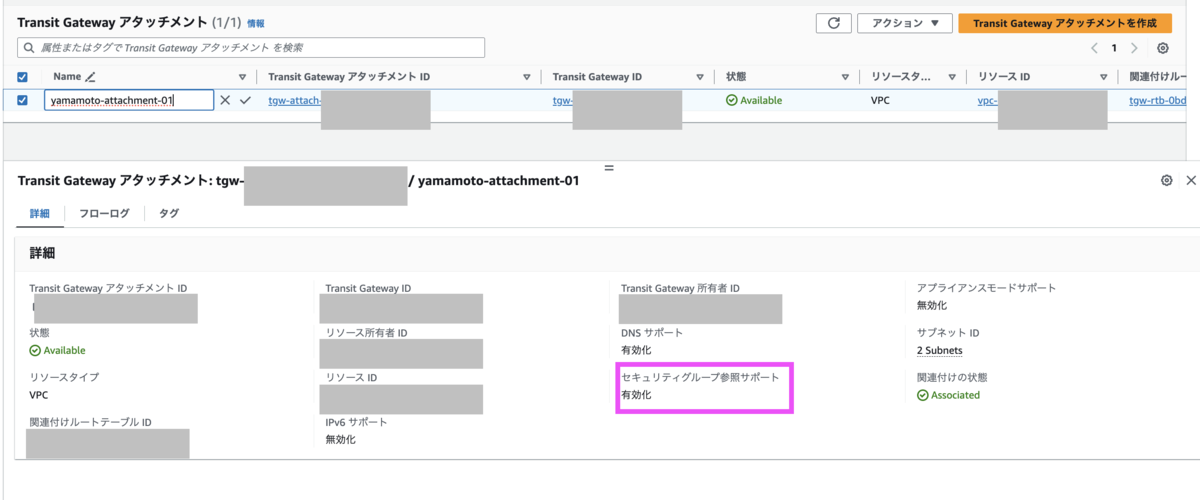Click the attachment search field
Viewport: 1200px width, 500px height.
(x=251, y=47)
